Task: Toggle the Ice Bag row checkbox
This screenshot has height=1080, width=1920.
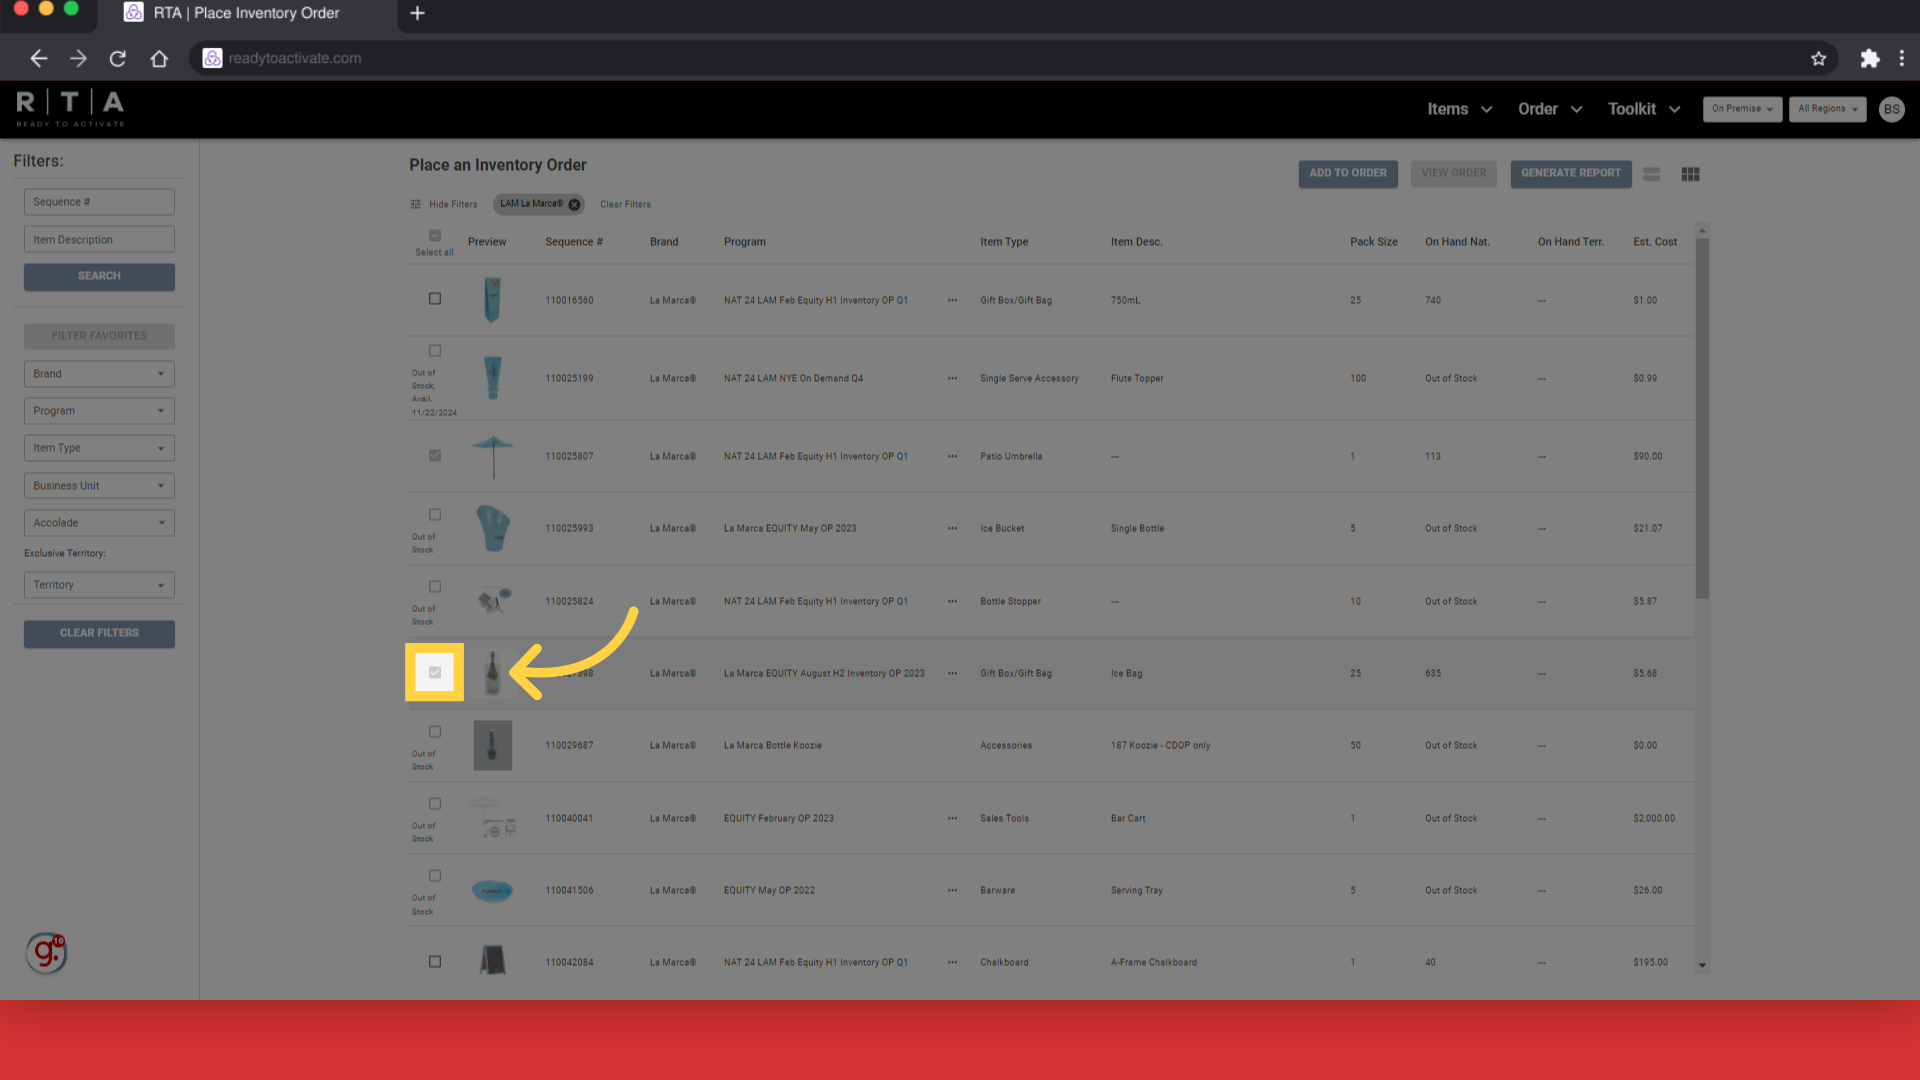Action: point(435,673)
